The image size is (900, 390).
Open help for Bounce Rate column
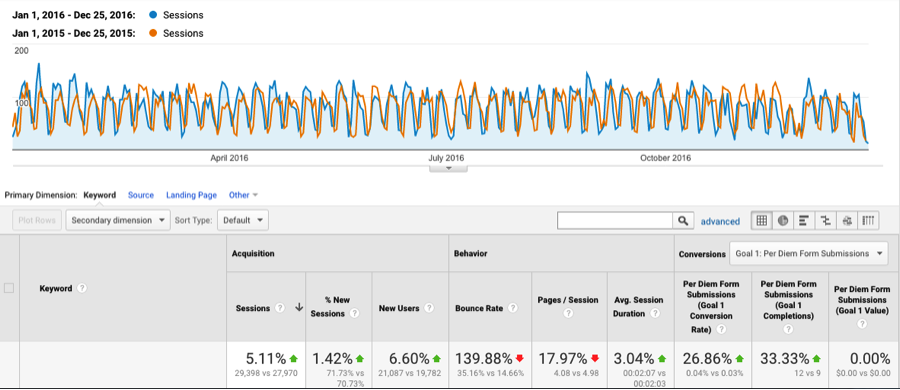513,308
